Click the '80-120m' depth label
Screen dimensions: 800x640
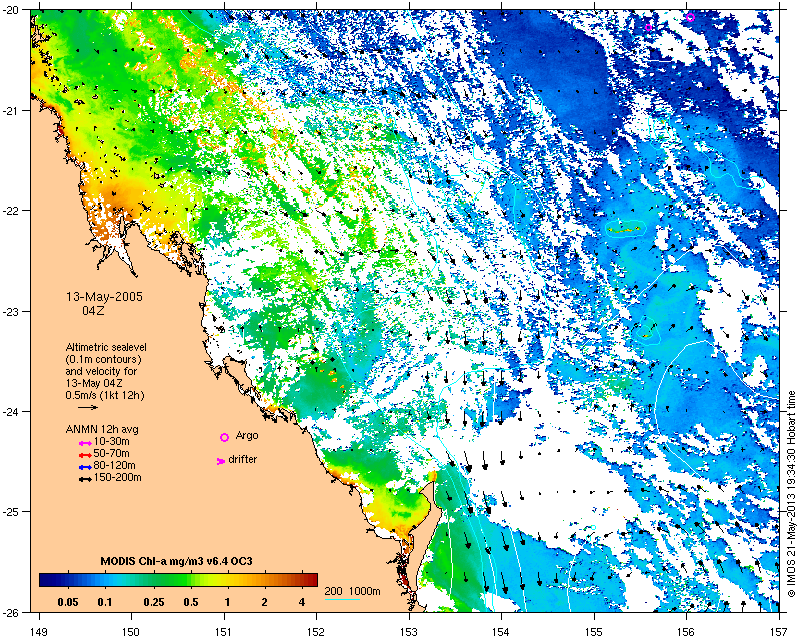[114, 465]
